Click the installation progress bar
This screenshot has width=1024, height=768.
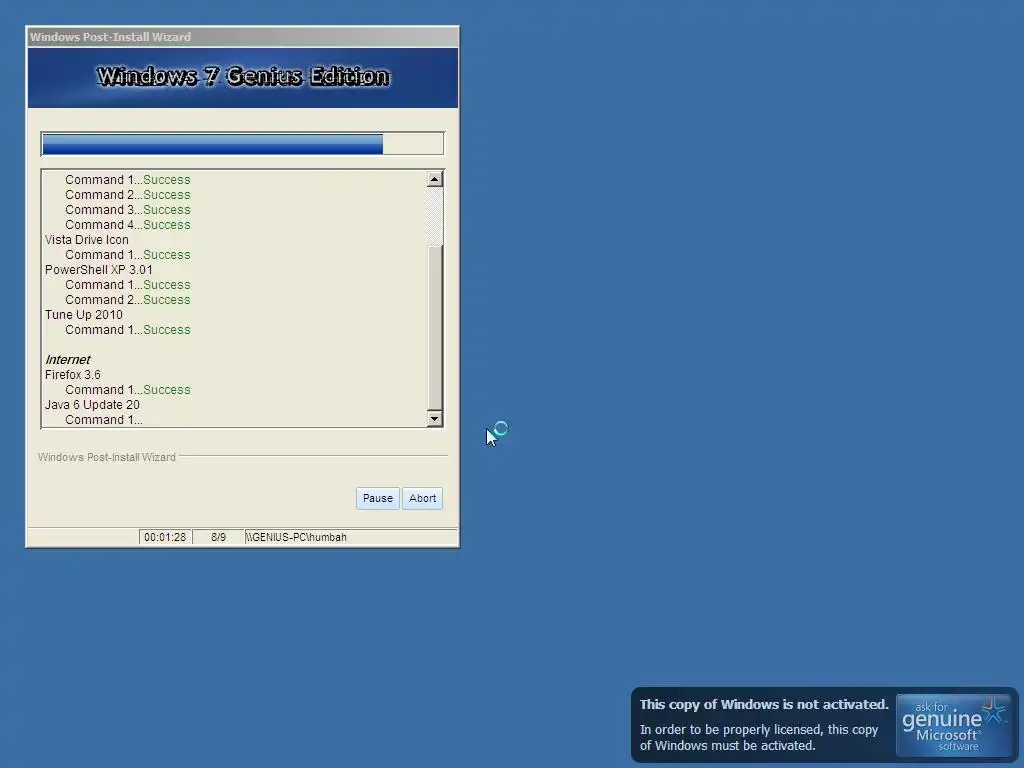point(242,144)
